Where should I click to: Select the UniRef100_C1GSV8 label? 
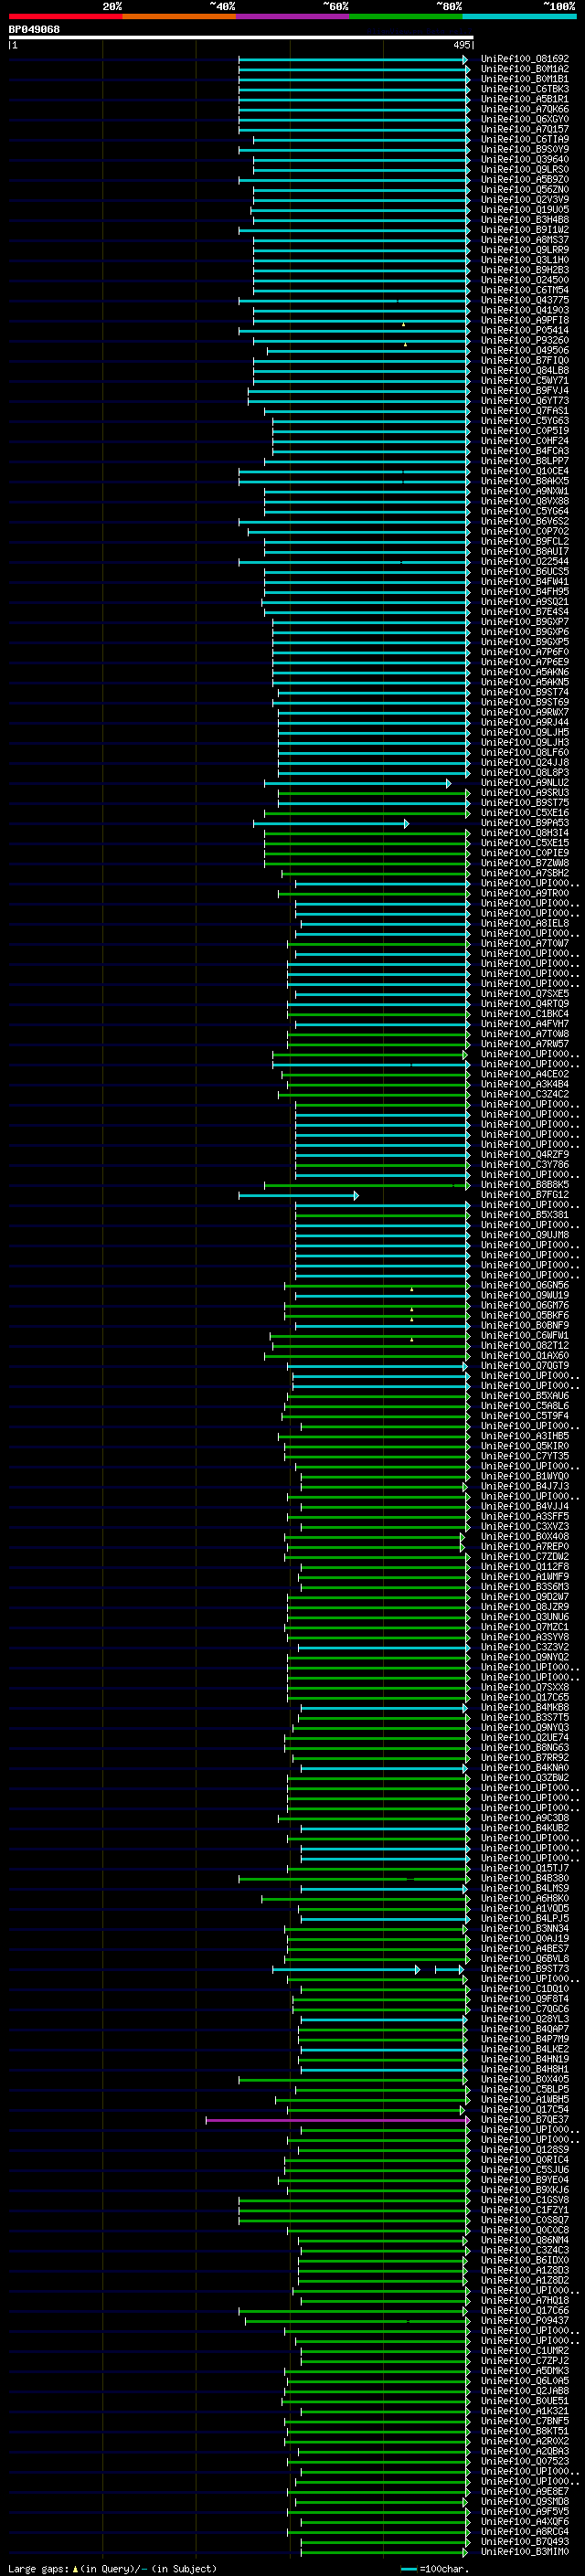coord(525,2200)
